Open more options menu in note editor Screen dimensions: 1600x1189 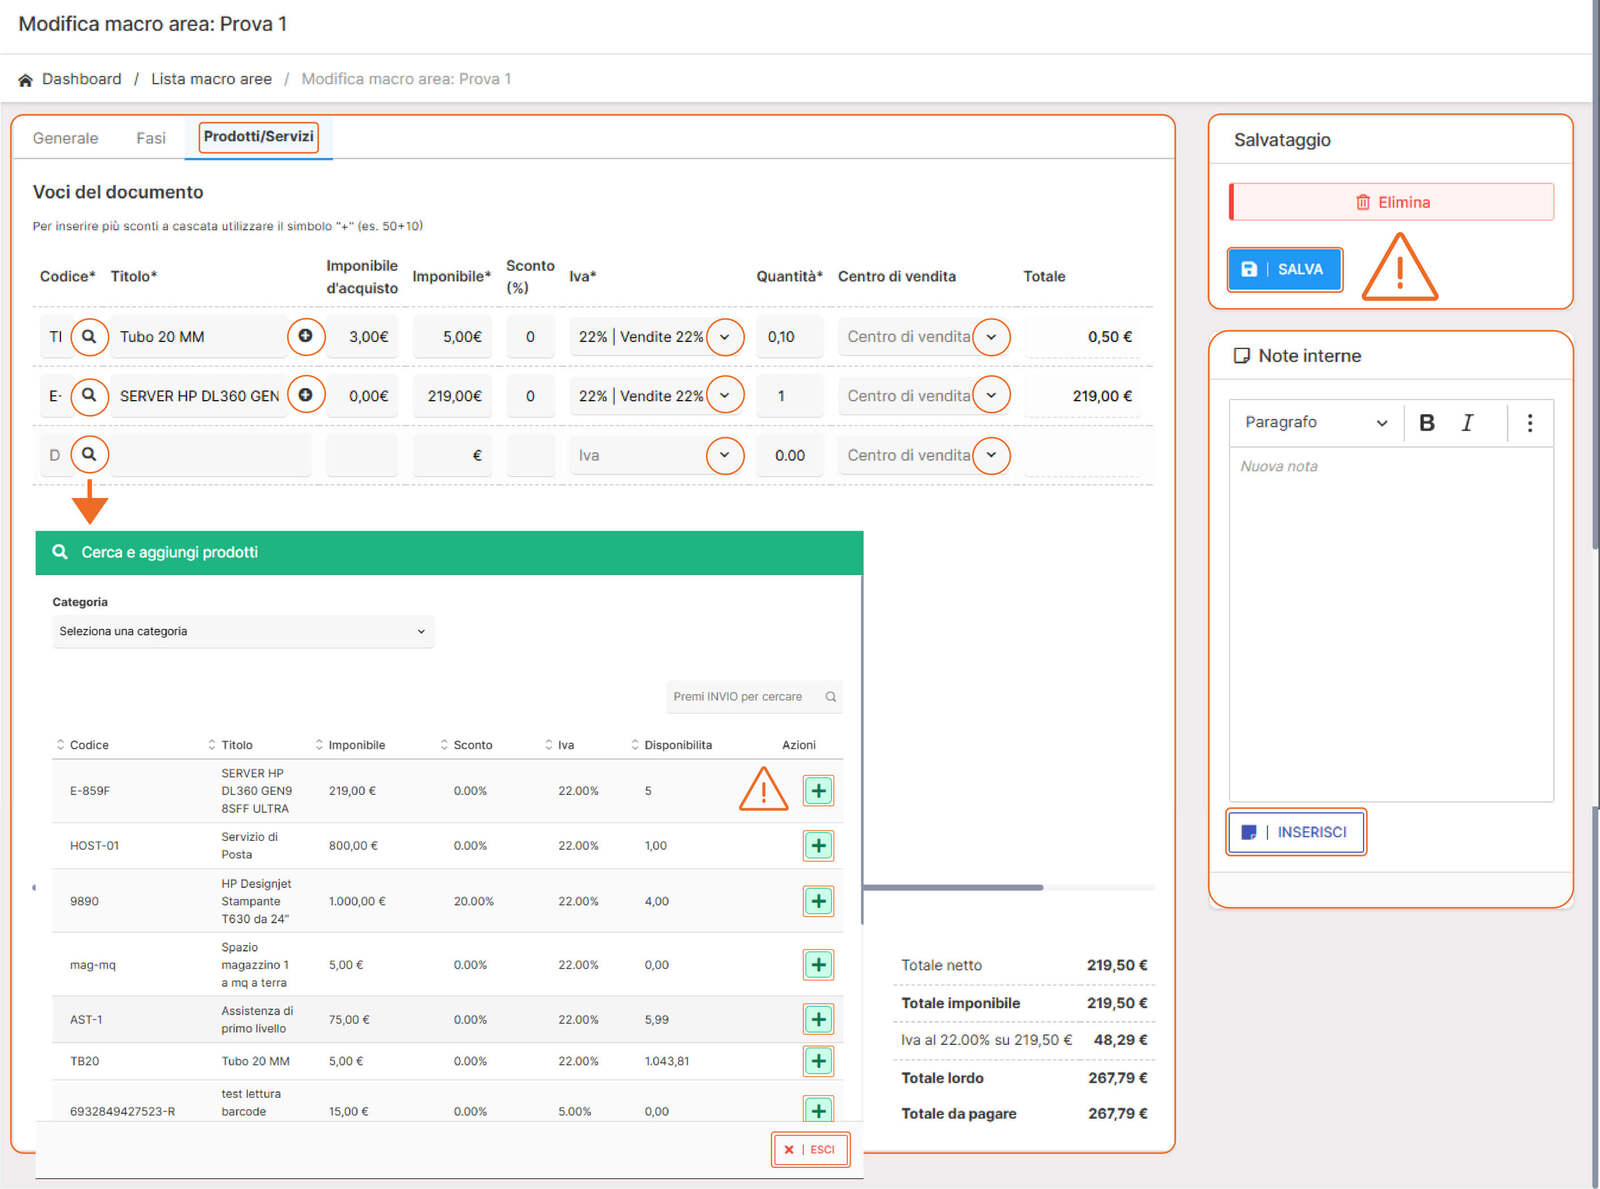pyautogui.click(x=1529, y=423)
